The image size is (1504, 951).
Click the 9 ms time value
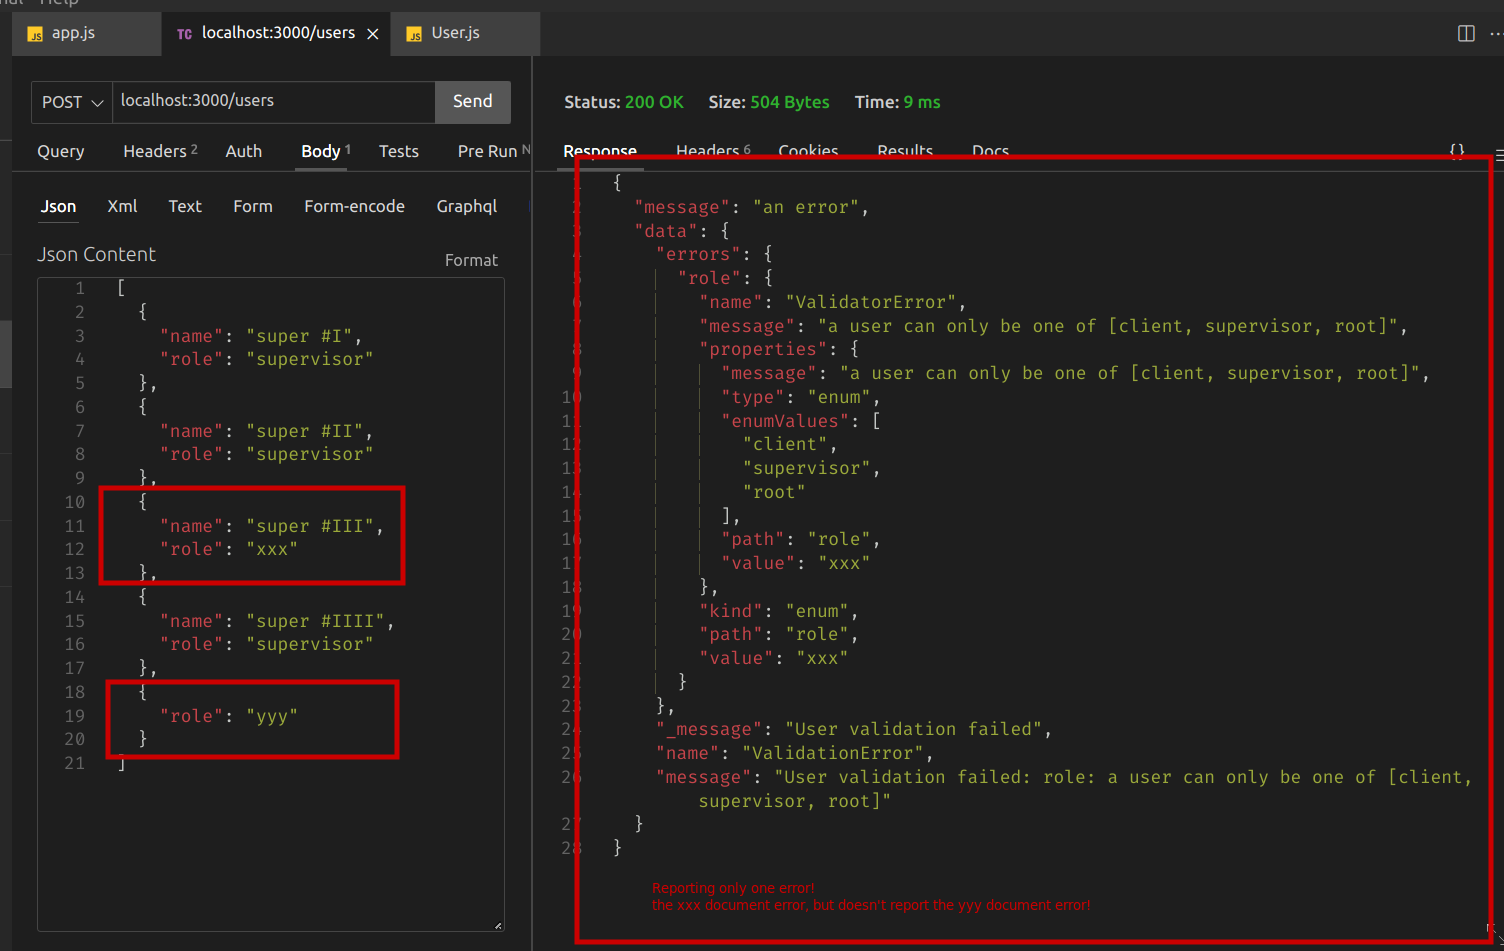pyautogui.click(x=922, y=102)
